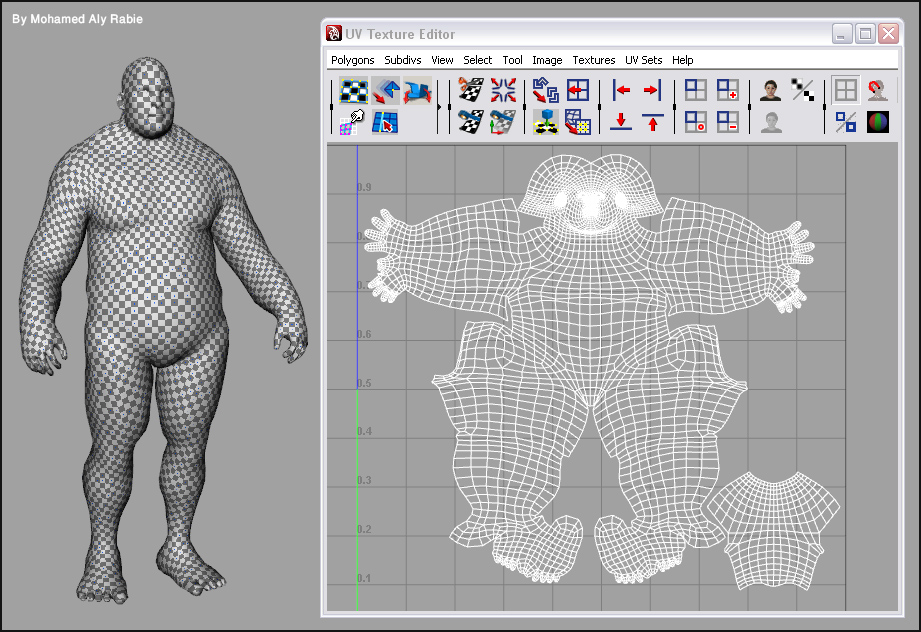Click the UV Texture Editor title bar icon
921x632 pixels.
click(334, 33)
